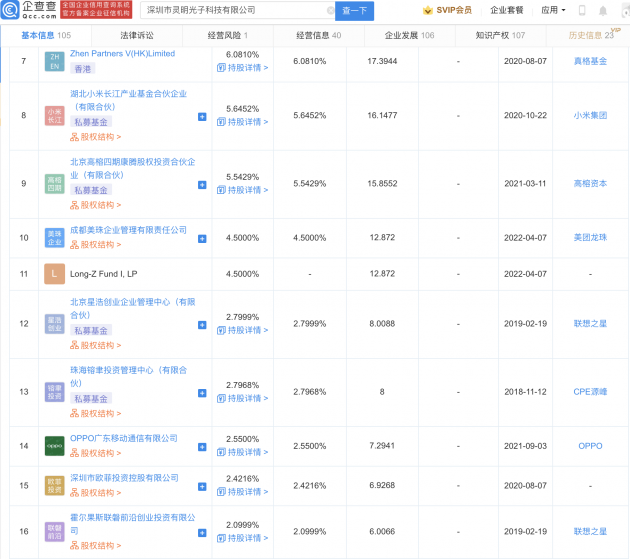View 持股详情 for the 5.6452% row
630x559 pixels.
(x=242, y=122)
